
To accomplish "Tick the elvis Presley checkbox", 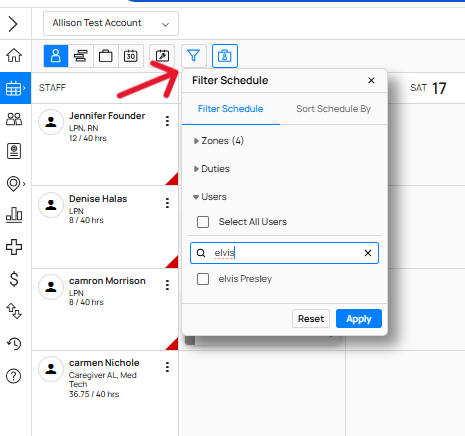I will (203, 279).
